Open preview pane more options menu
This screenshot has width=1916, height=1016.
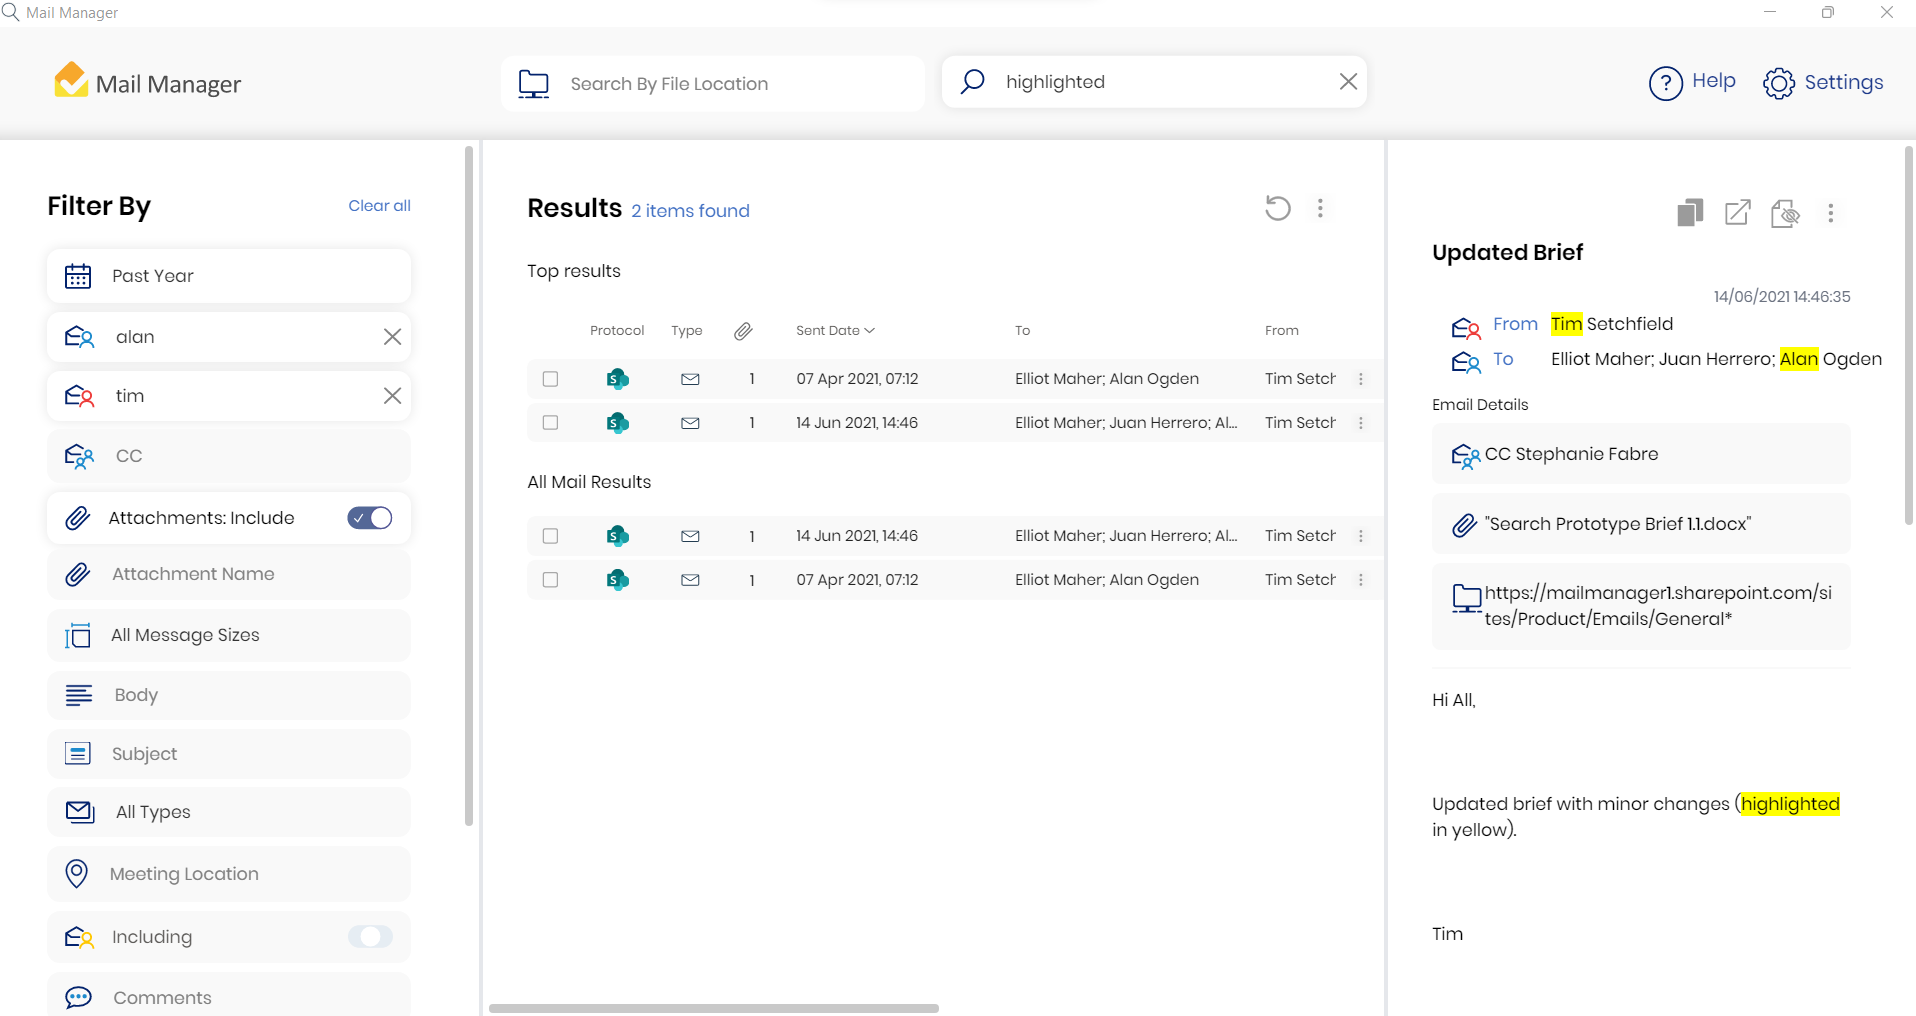click(x=1830, y=213)
